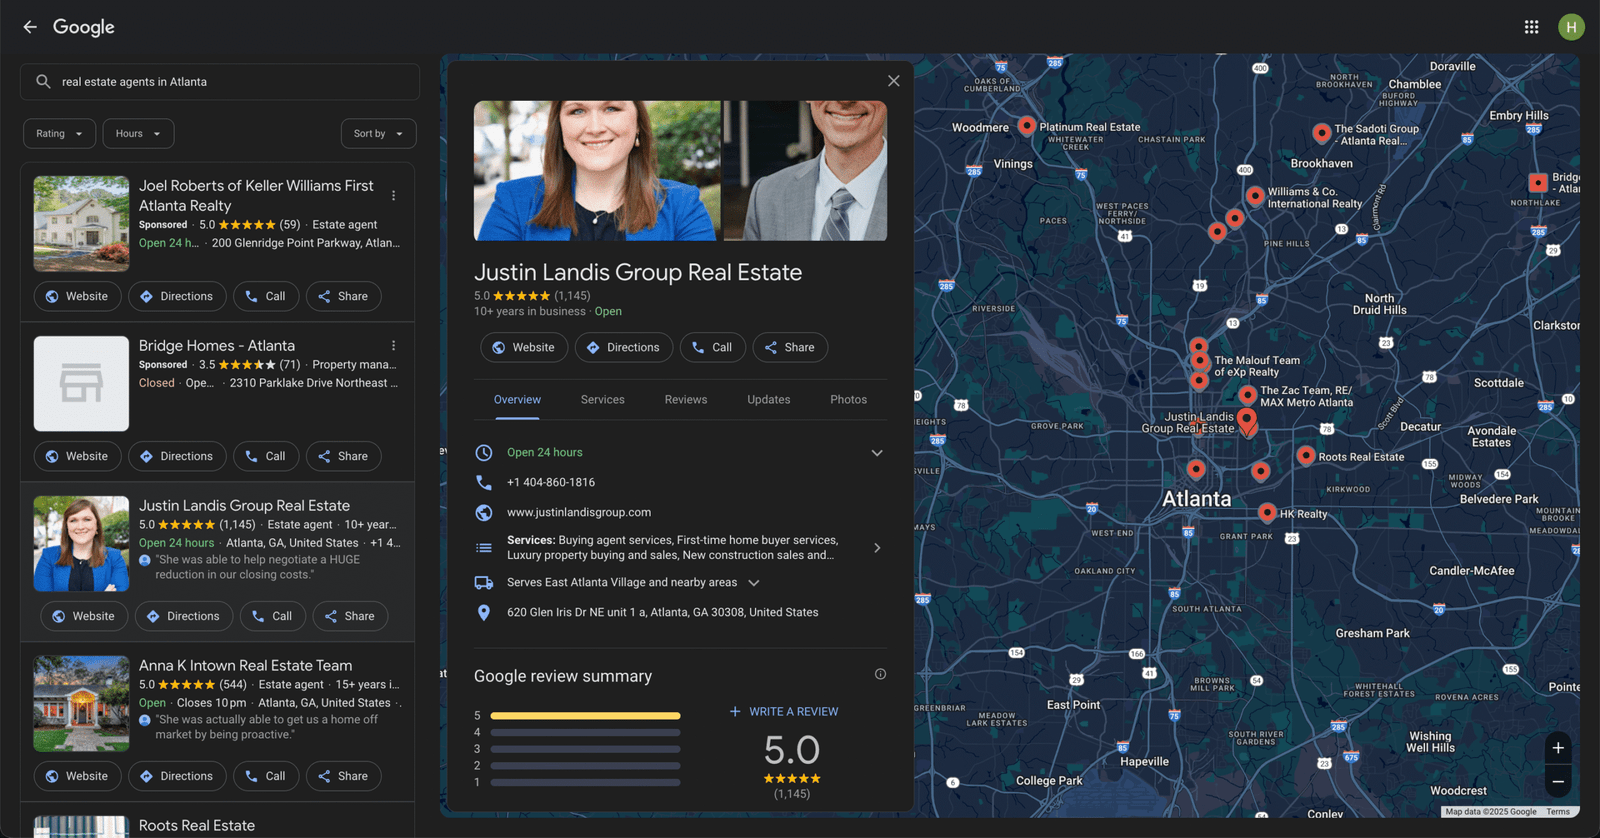This screenshot has width=1600, height=838.
Task: Select the Platinum Real Estate map pin
Action: [x=1026, y=126]
